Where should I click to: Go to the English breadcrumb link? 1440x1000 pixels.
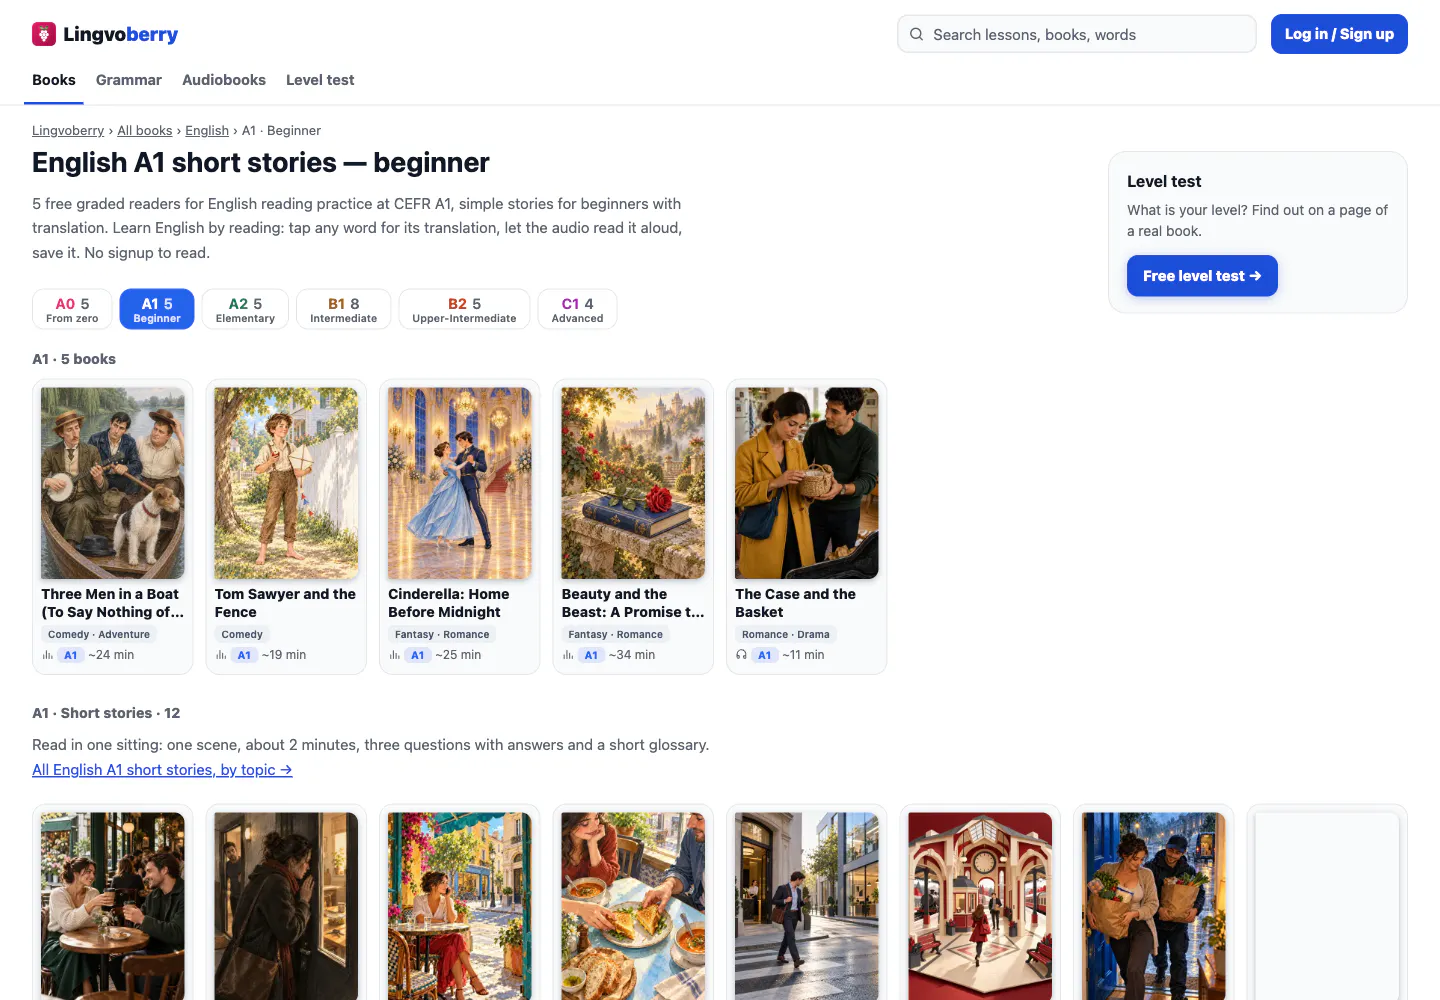[x=207, y=131]
